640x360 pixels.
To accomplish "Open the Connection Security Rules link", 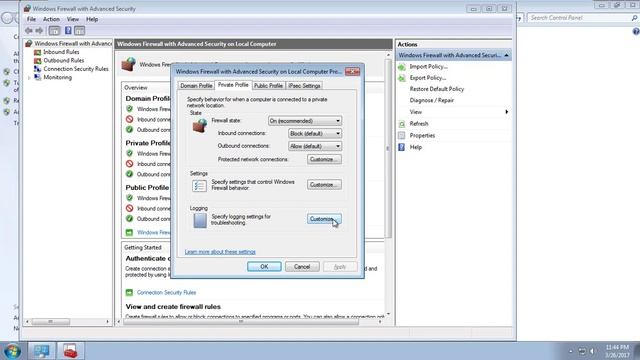I will 167,293.
